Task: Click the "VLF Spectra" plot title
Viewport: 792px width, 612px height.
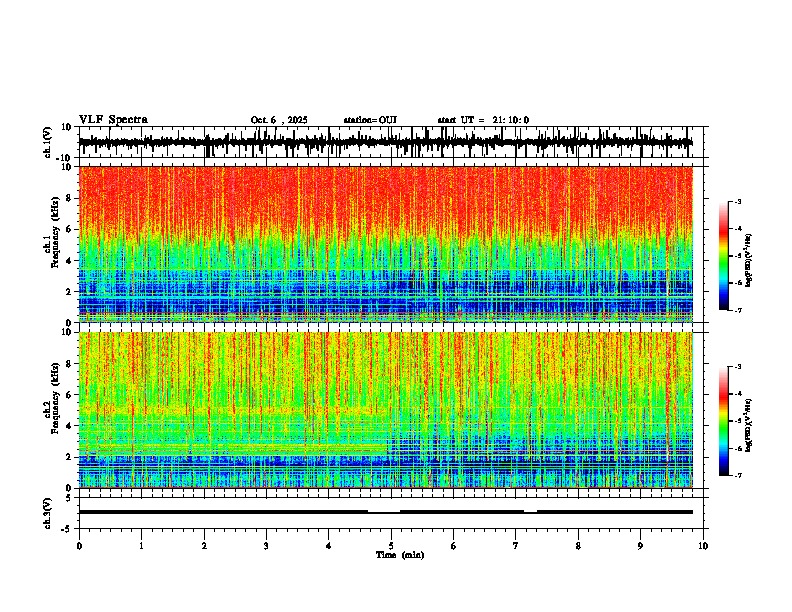Action: point(113,120)
